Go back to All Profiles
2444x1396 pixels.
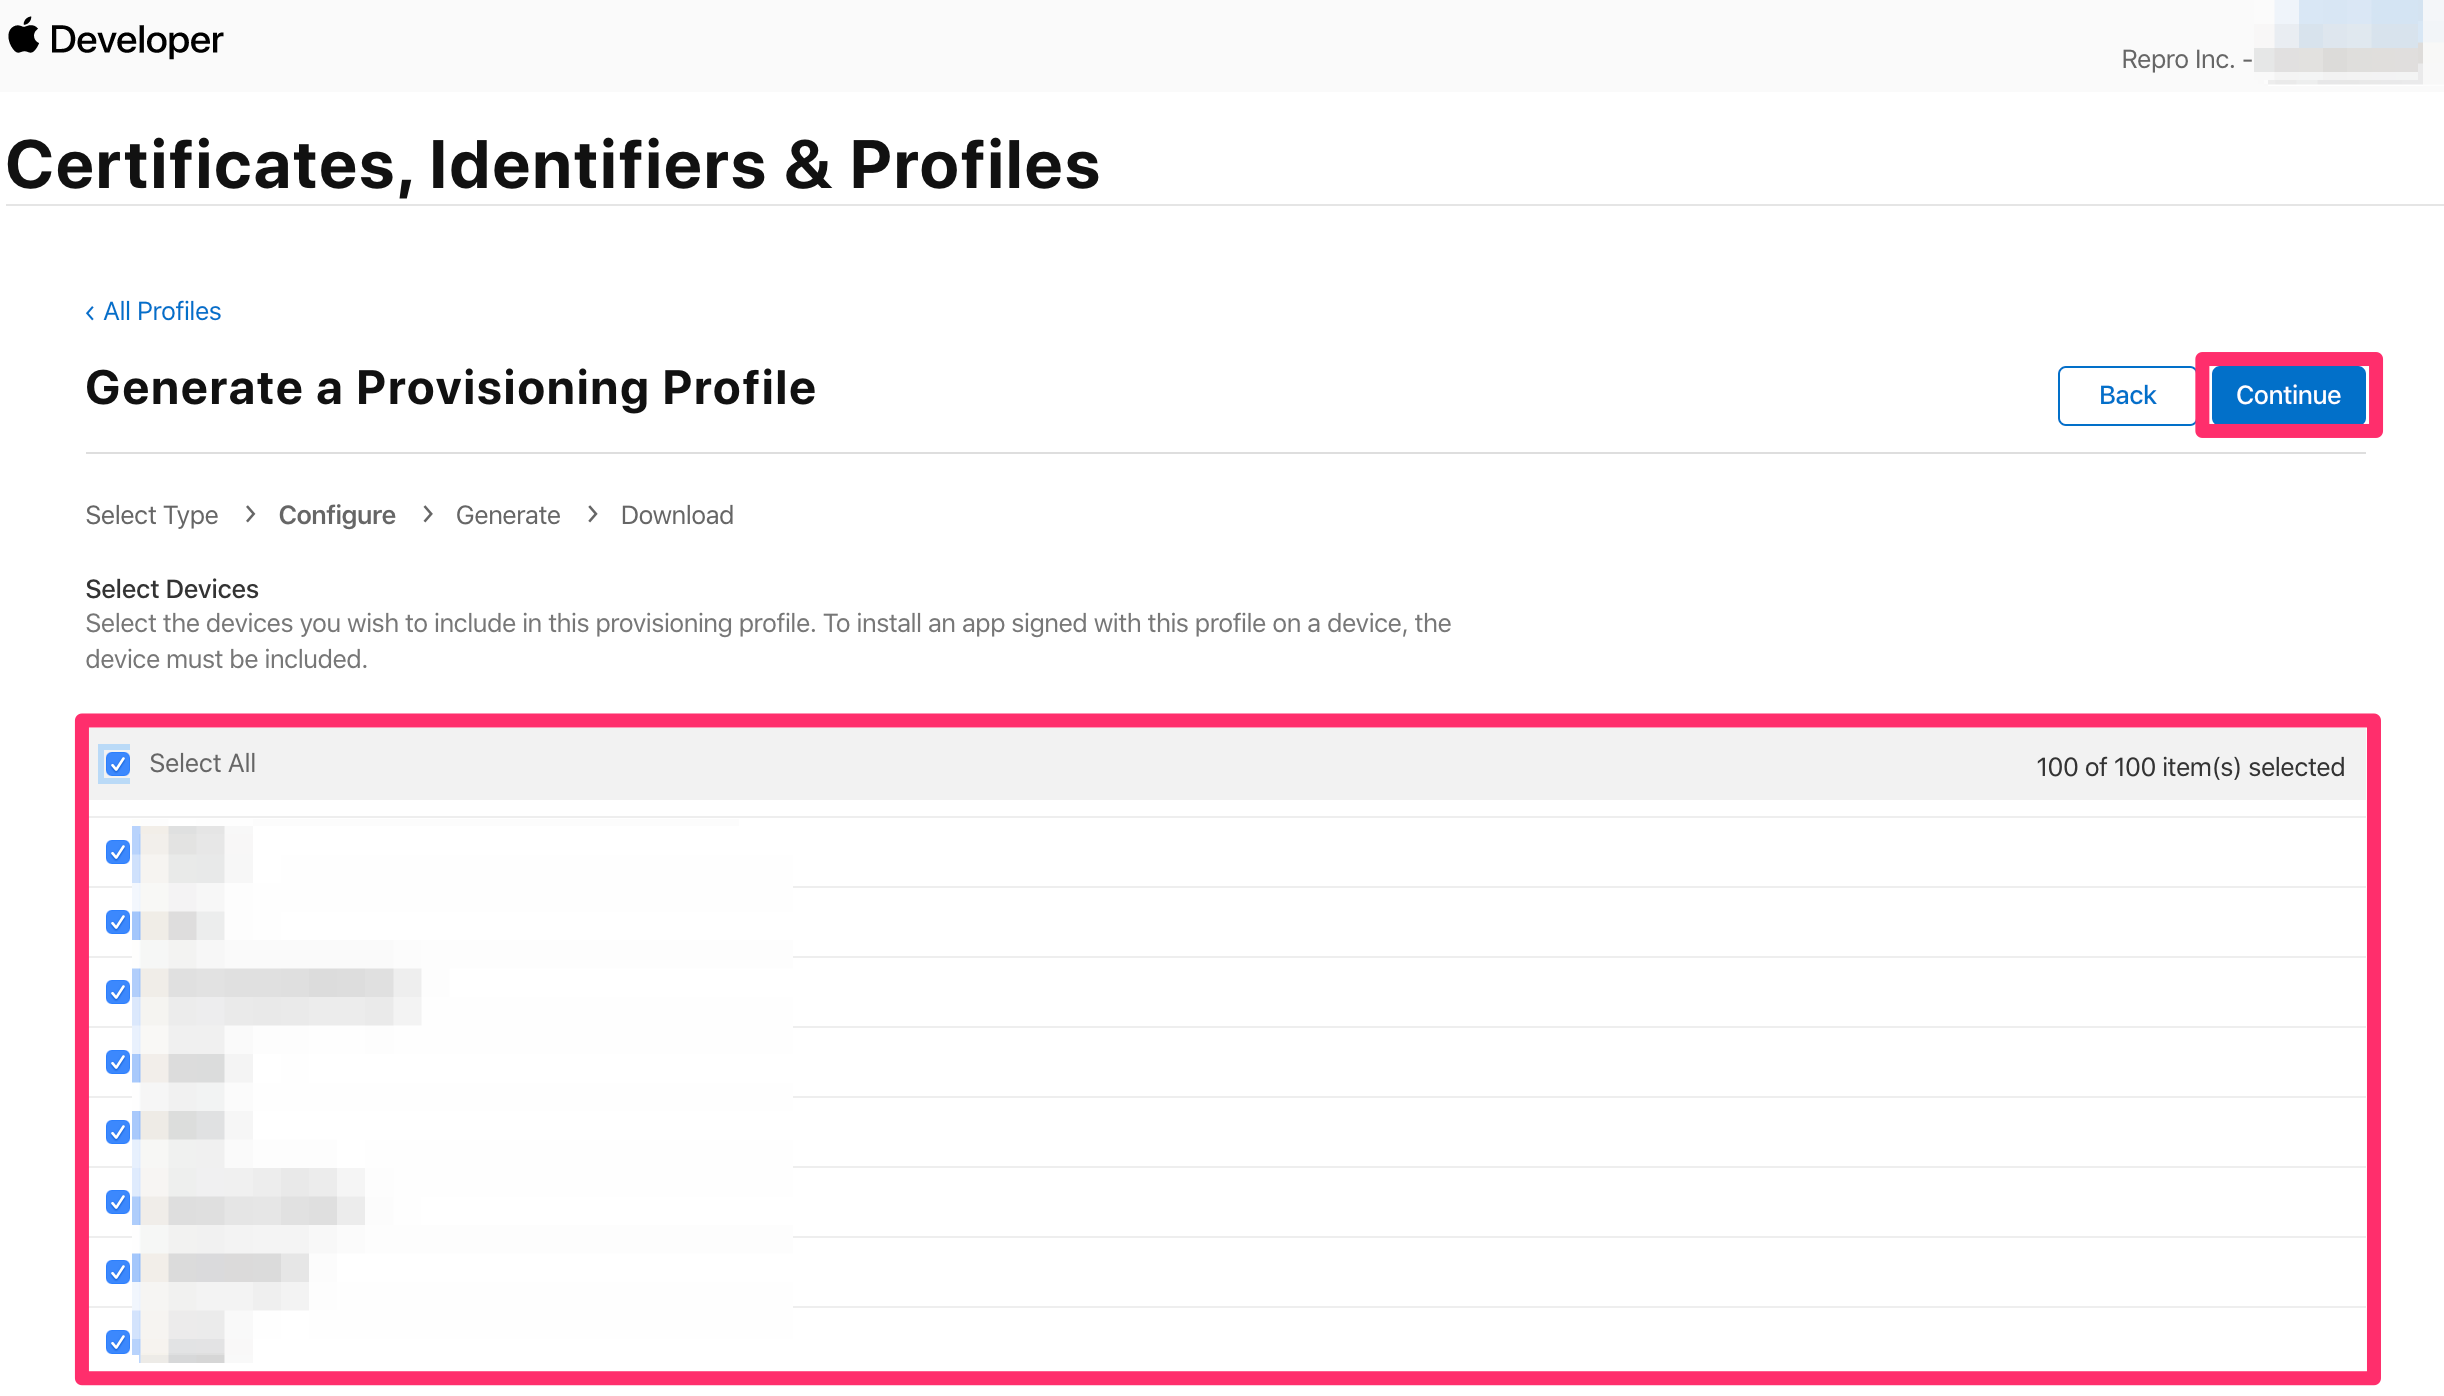(x=162, y=312)
